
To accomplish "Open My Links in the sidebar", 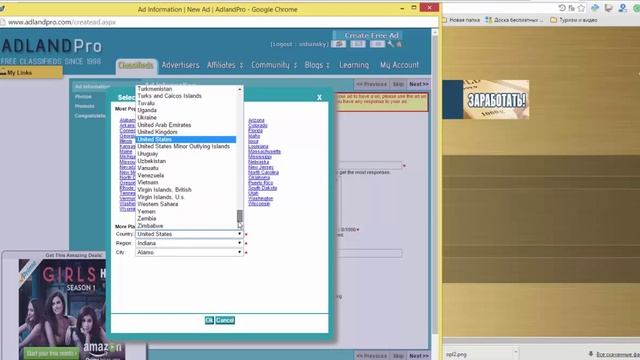I will coord(31,73).
